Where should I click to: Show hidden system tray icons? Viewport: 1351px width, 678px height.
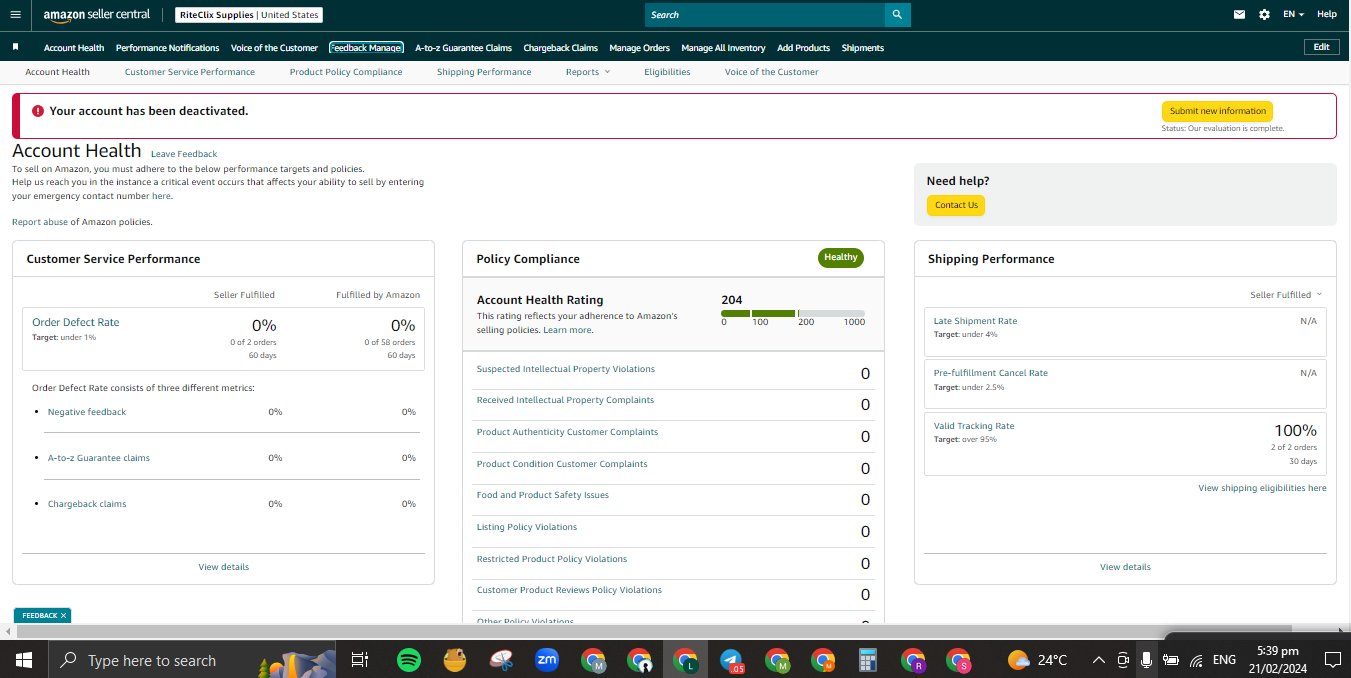(x=1099, y=660)
